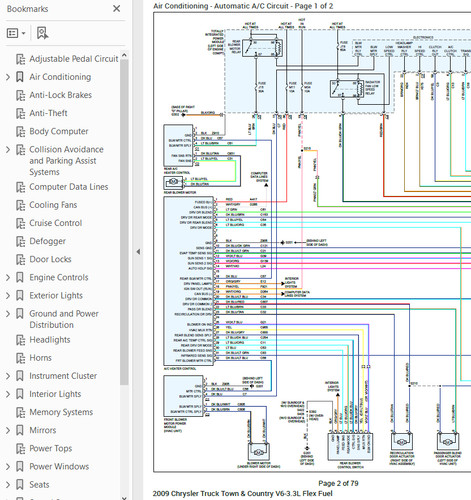Go to the Horns bookmark
This screenshot has height=500, width=471.
pyautogui.click(x=40, y=358)
